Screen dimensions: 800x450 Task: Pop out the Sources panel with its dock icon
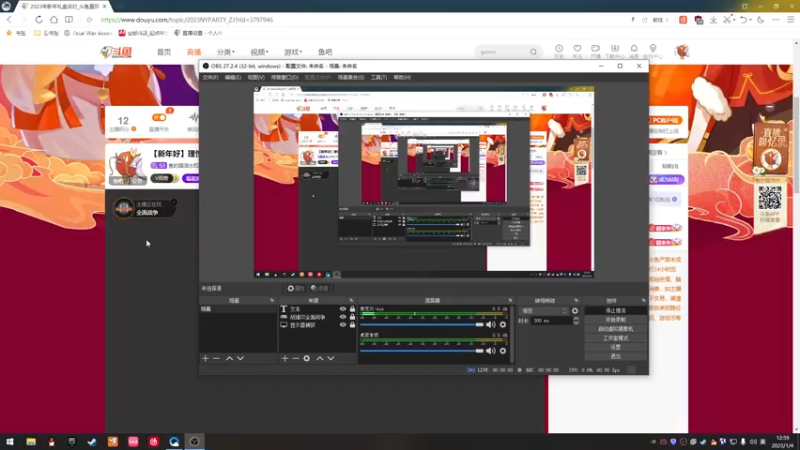coord(351,301)
